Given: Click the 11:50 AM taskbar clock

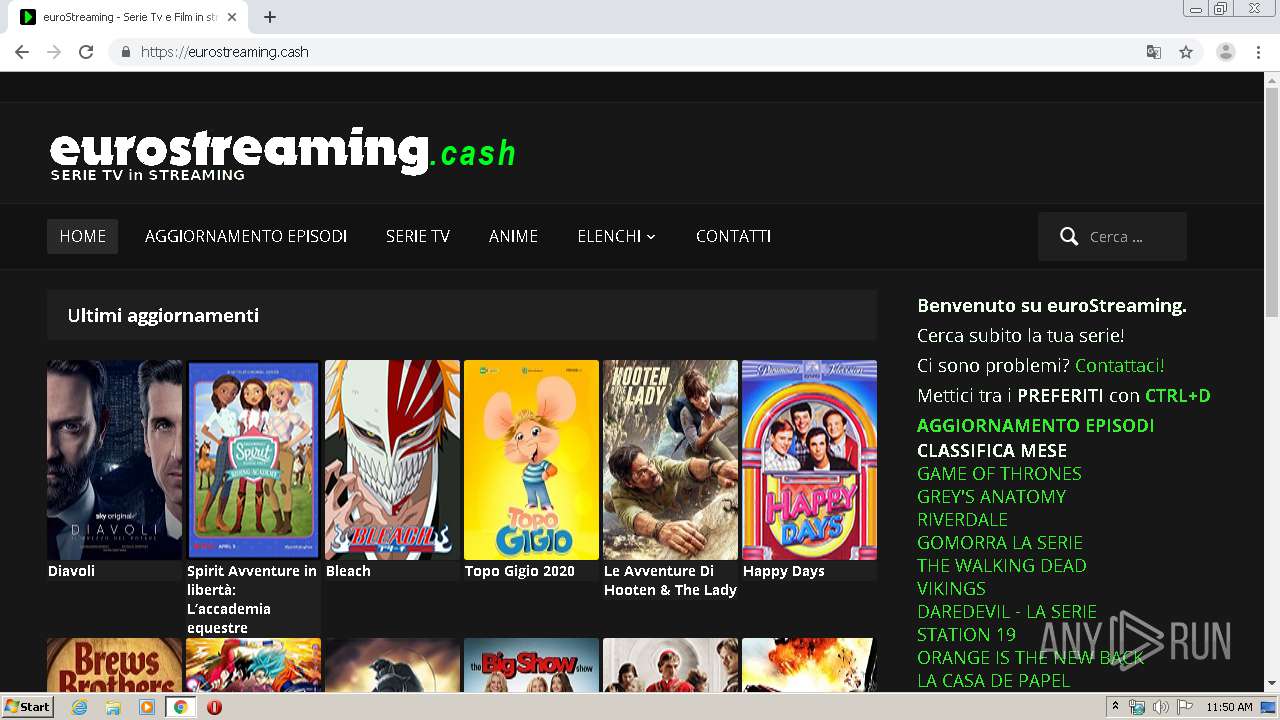Looking at the screenshot, I should click(x=1229, y=707).
